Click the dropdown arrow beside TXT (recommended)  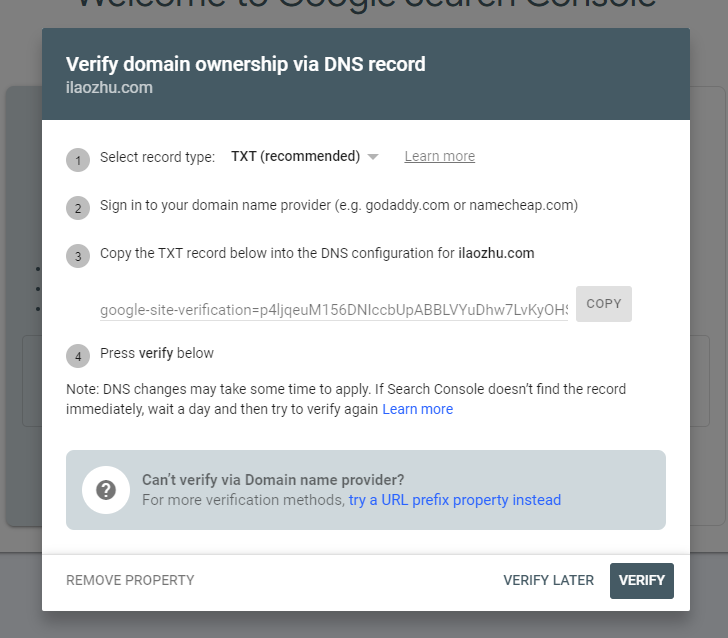pos(373,157)
